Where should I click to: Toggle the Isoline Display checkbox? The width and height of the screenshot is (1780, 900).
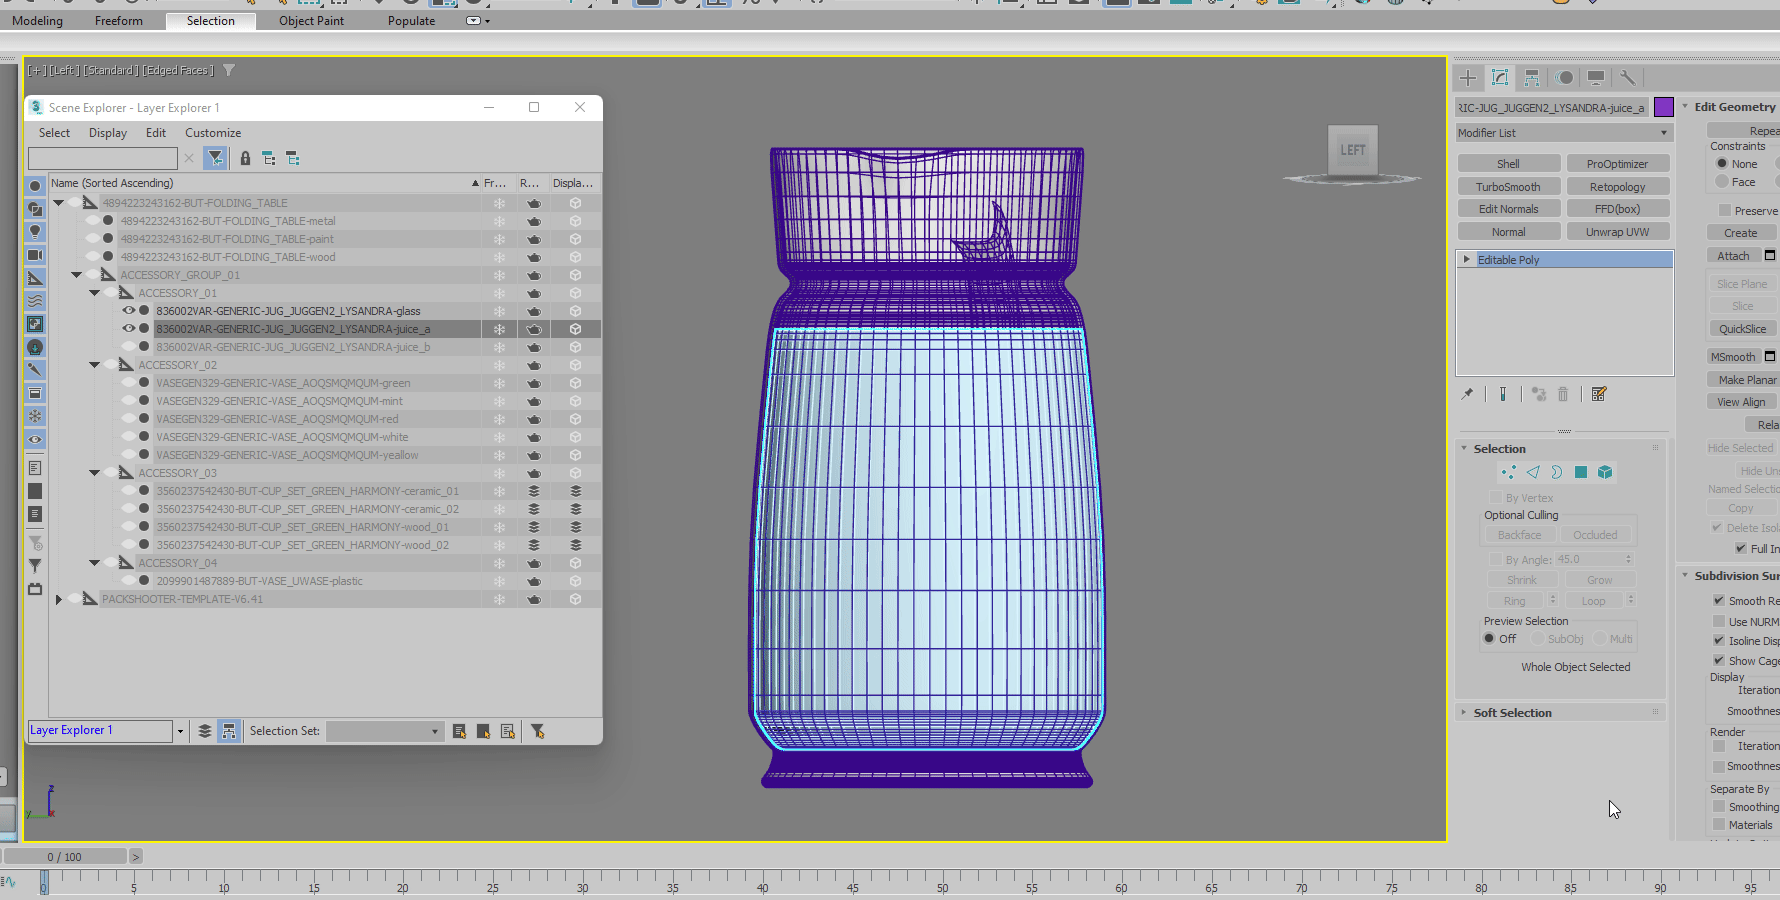[1719, 640]
